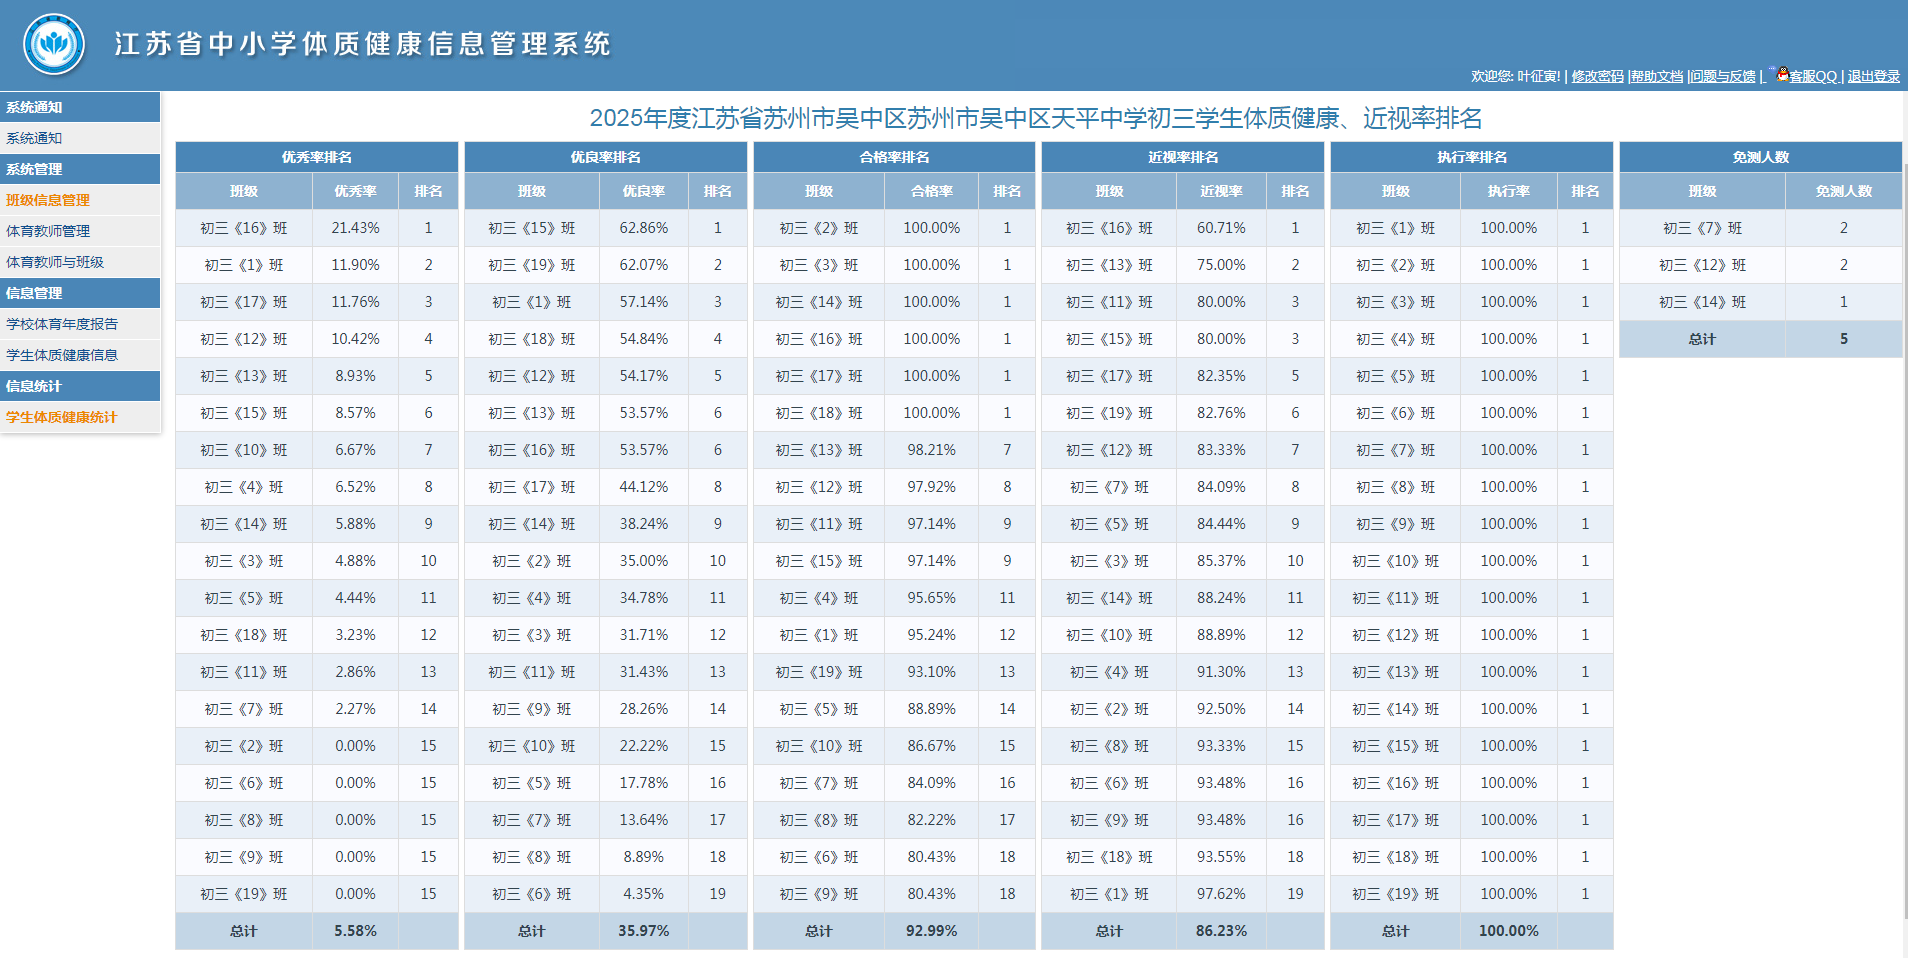Select 学生体质健康信息 menu item
Viewport: 1908px width, 958px height.
(62, 355)
